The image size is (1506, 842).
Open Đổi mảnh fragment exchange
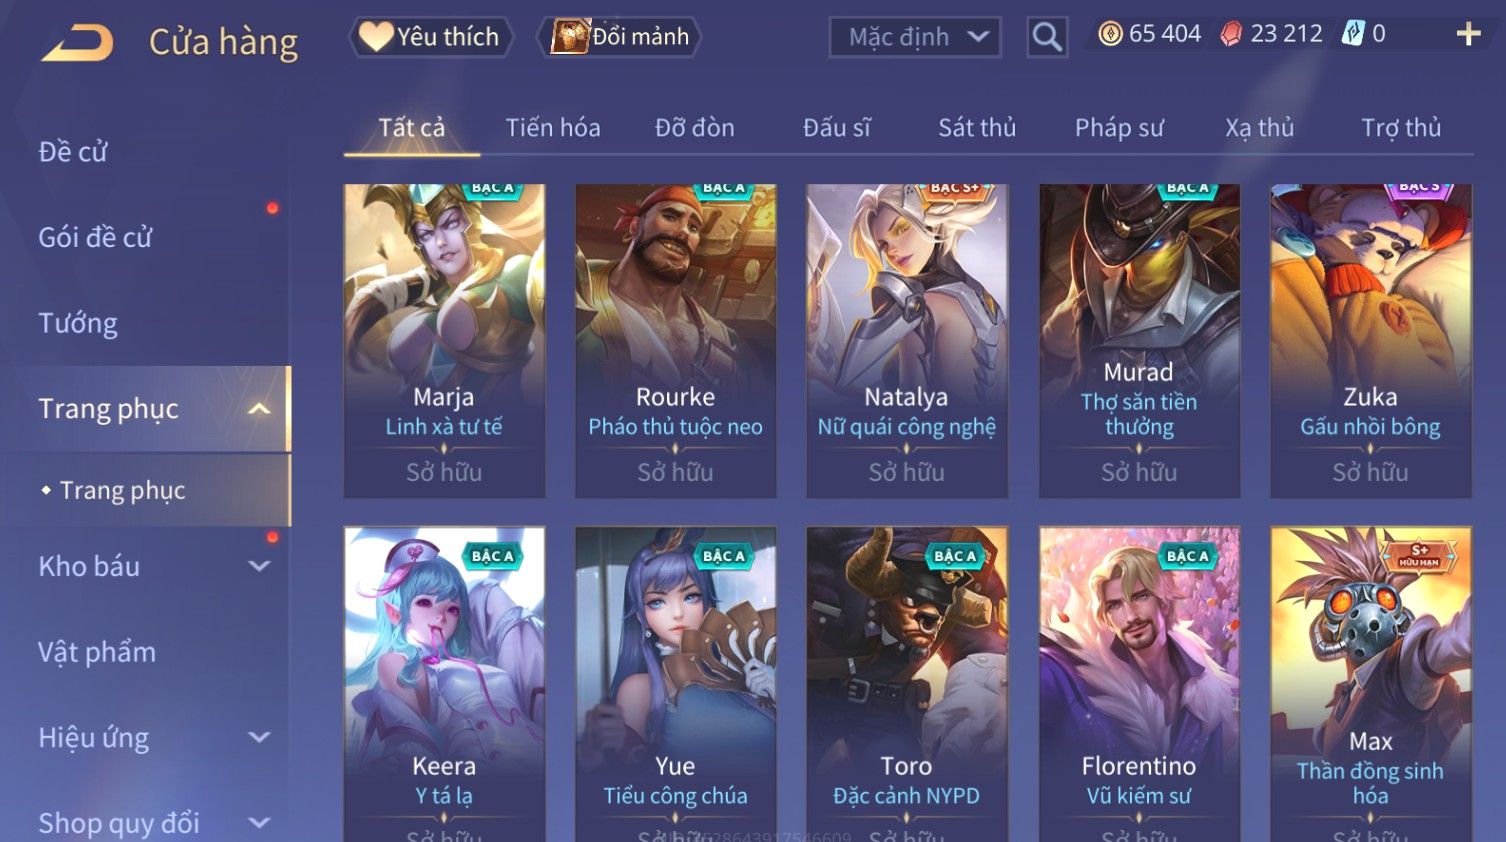point(620,37)
